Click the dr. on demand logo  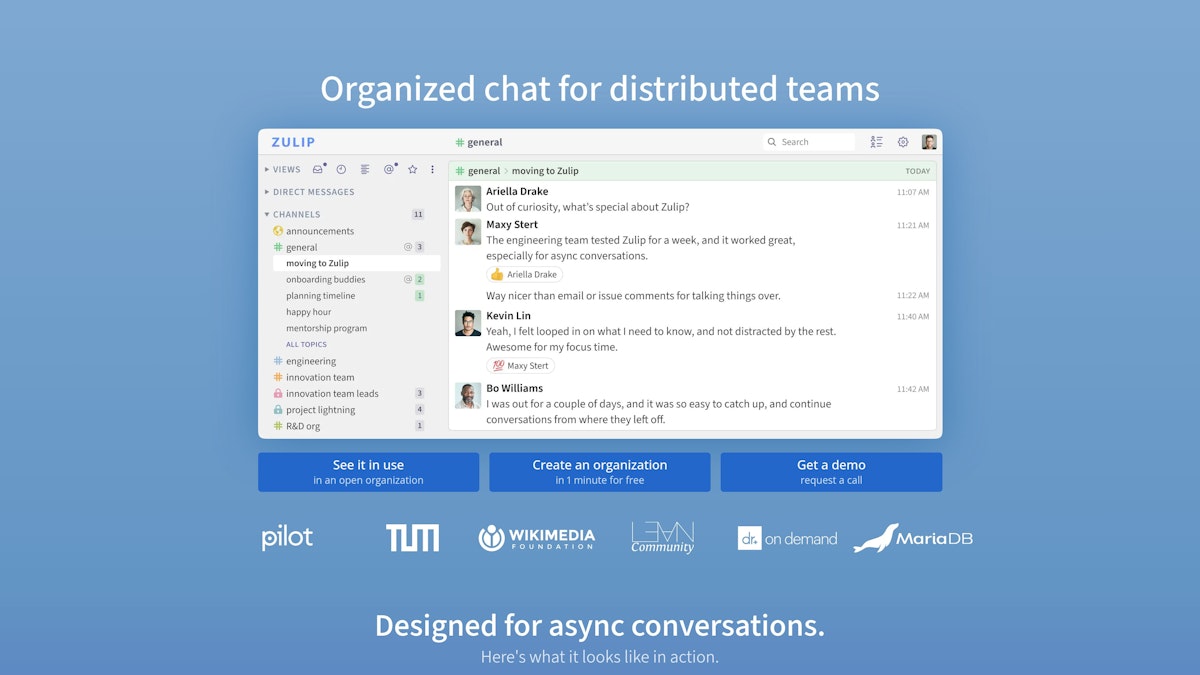click(x=787, y=538)
